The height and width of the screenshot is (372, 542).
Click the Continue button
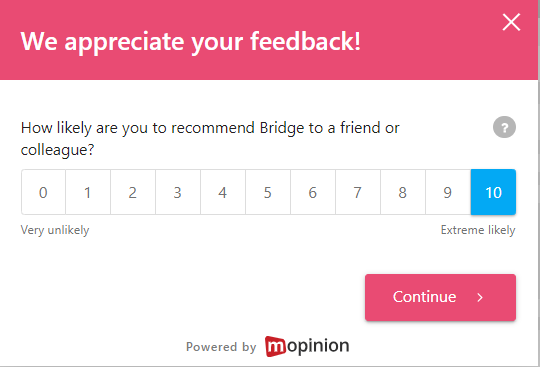point(440,297)
